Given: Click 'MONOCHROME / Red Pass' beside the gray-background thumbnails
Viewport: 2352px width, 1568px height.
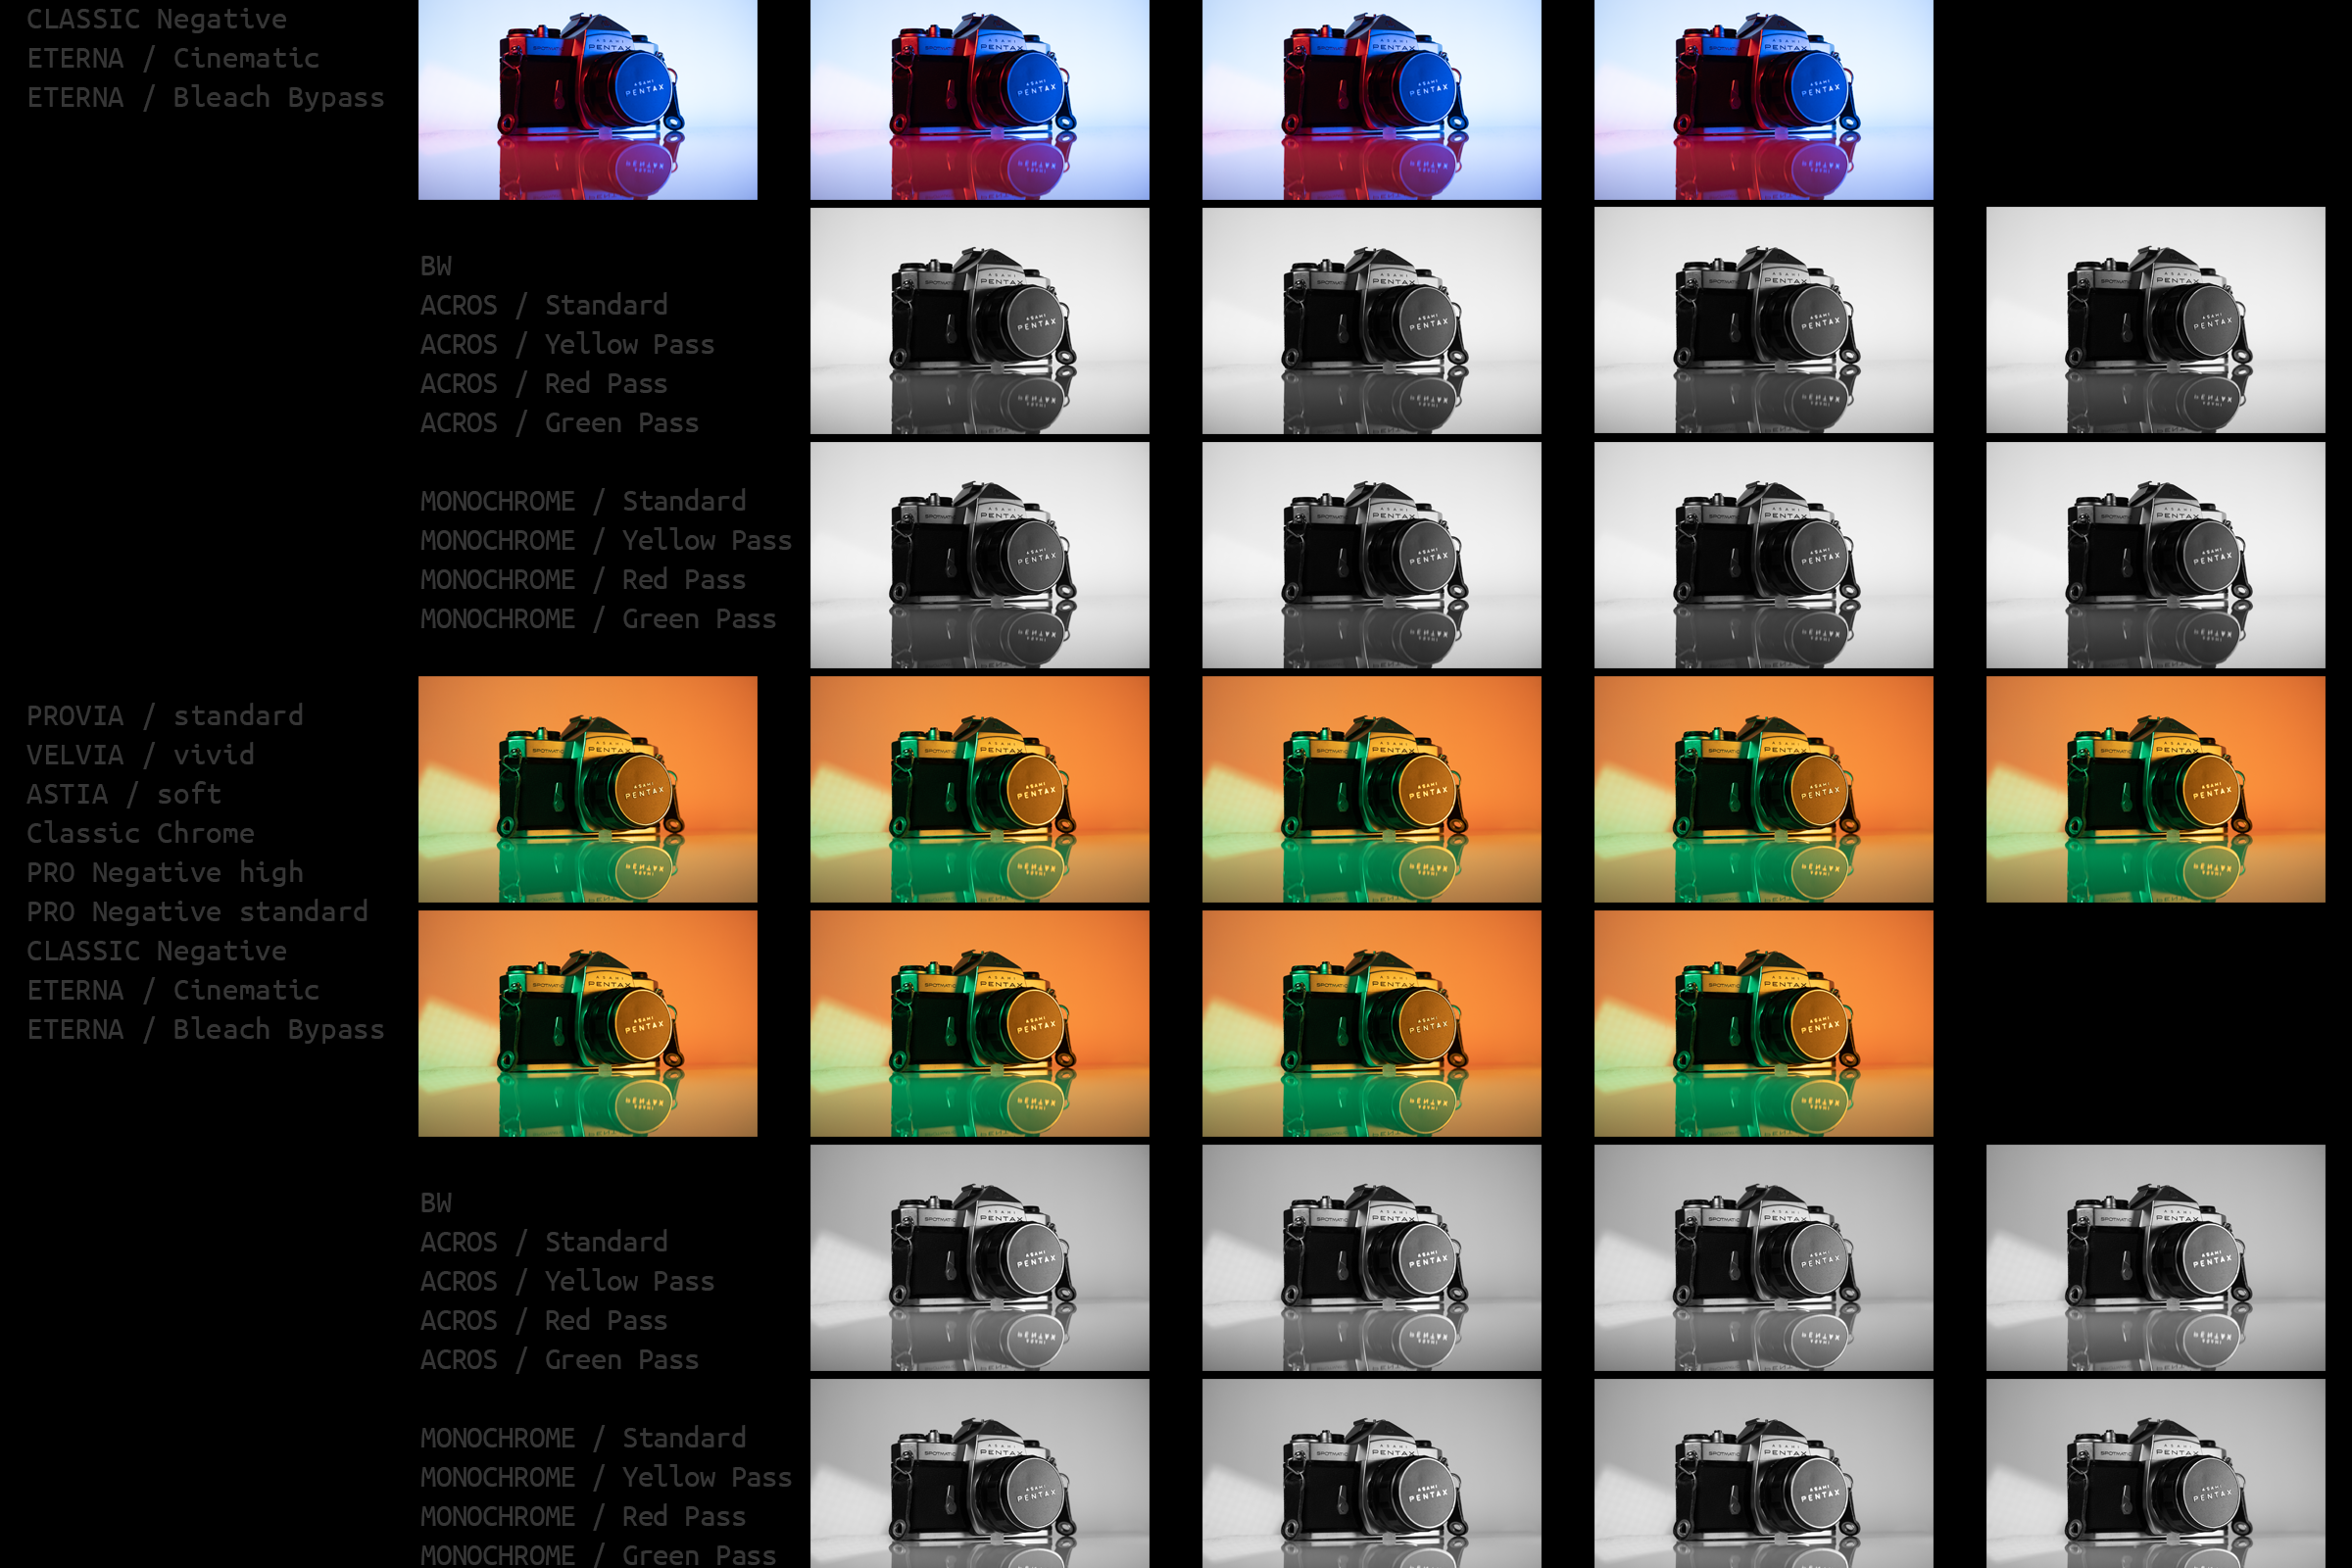Looking at the screenshot, I should [x=583, y=1517].
